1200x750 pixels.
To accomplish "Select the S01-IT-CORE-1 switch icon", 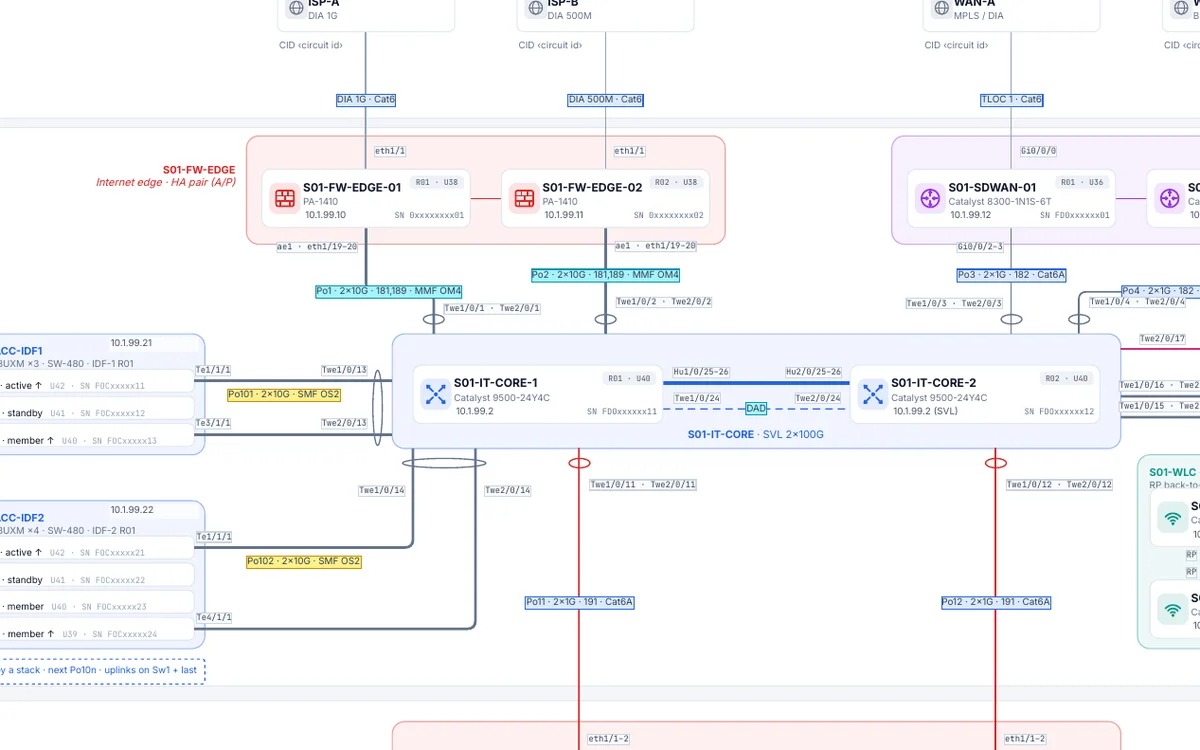I will click(436, 394).
